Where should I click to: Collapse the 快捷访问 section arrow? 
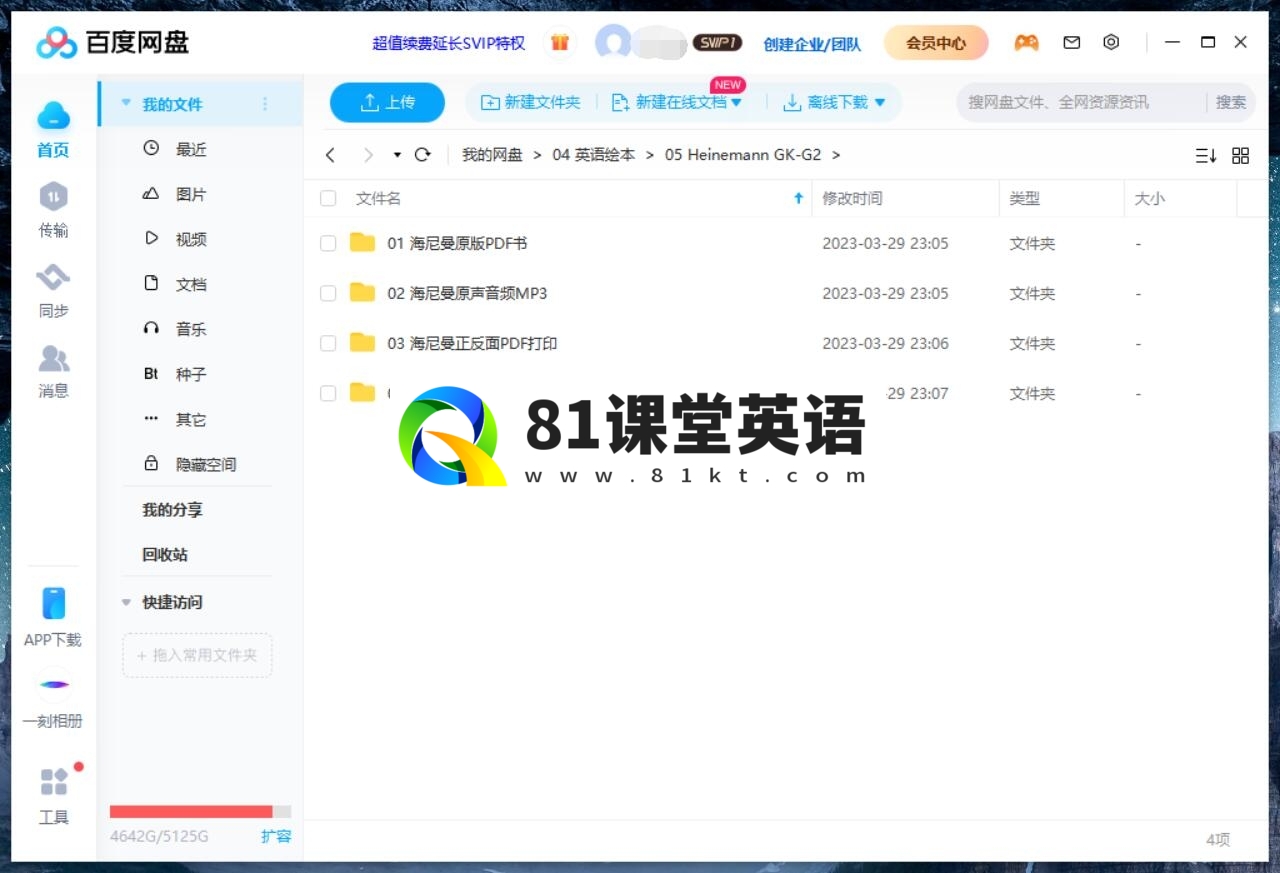[x=126, y=602]
